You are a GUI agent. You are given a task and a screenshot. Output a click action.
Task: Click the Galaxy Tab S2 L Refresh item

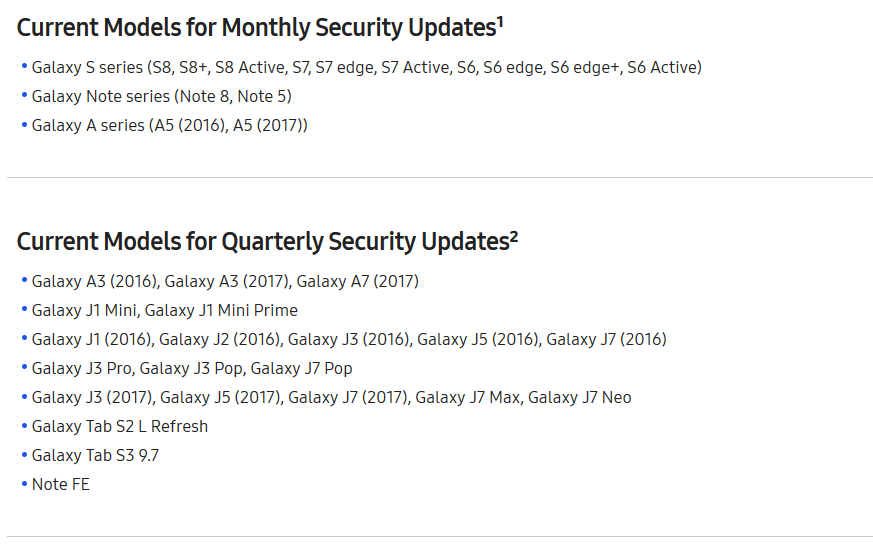pos(120,426)
